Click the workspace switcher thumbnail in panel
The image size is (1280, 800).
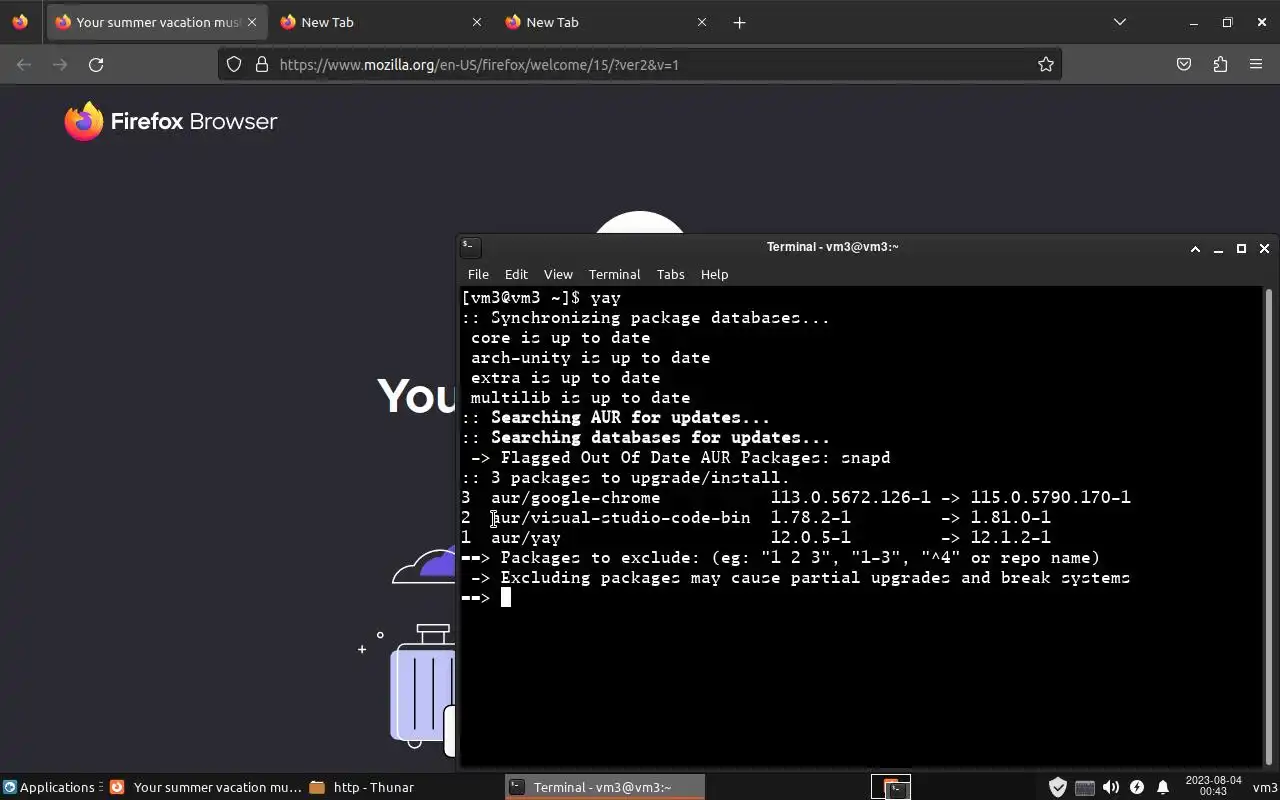point(890,787)
